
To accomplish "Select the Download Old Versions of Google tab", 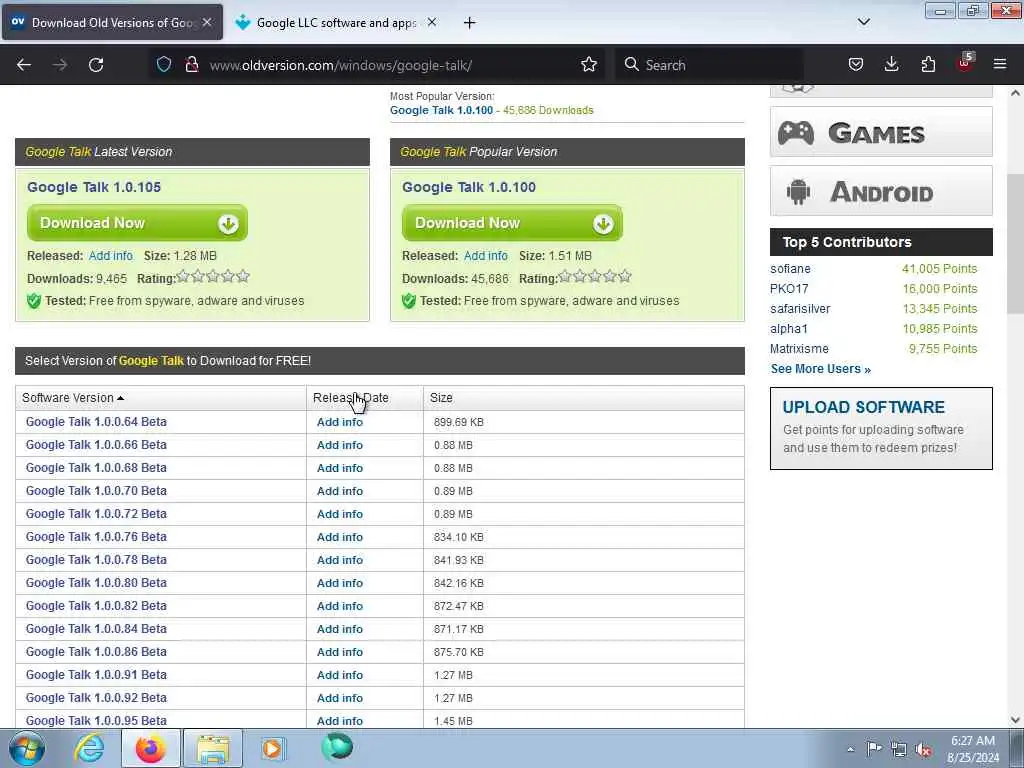I will click(112, 23).
